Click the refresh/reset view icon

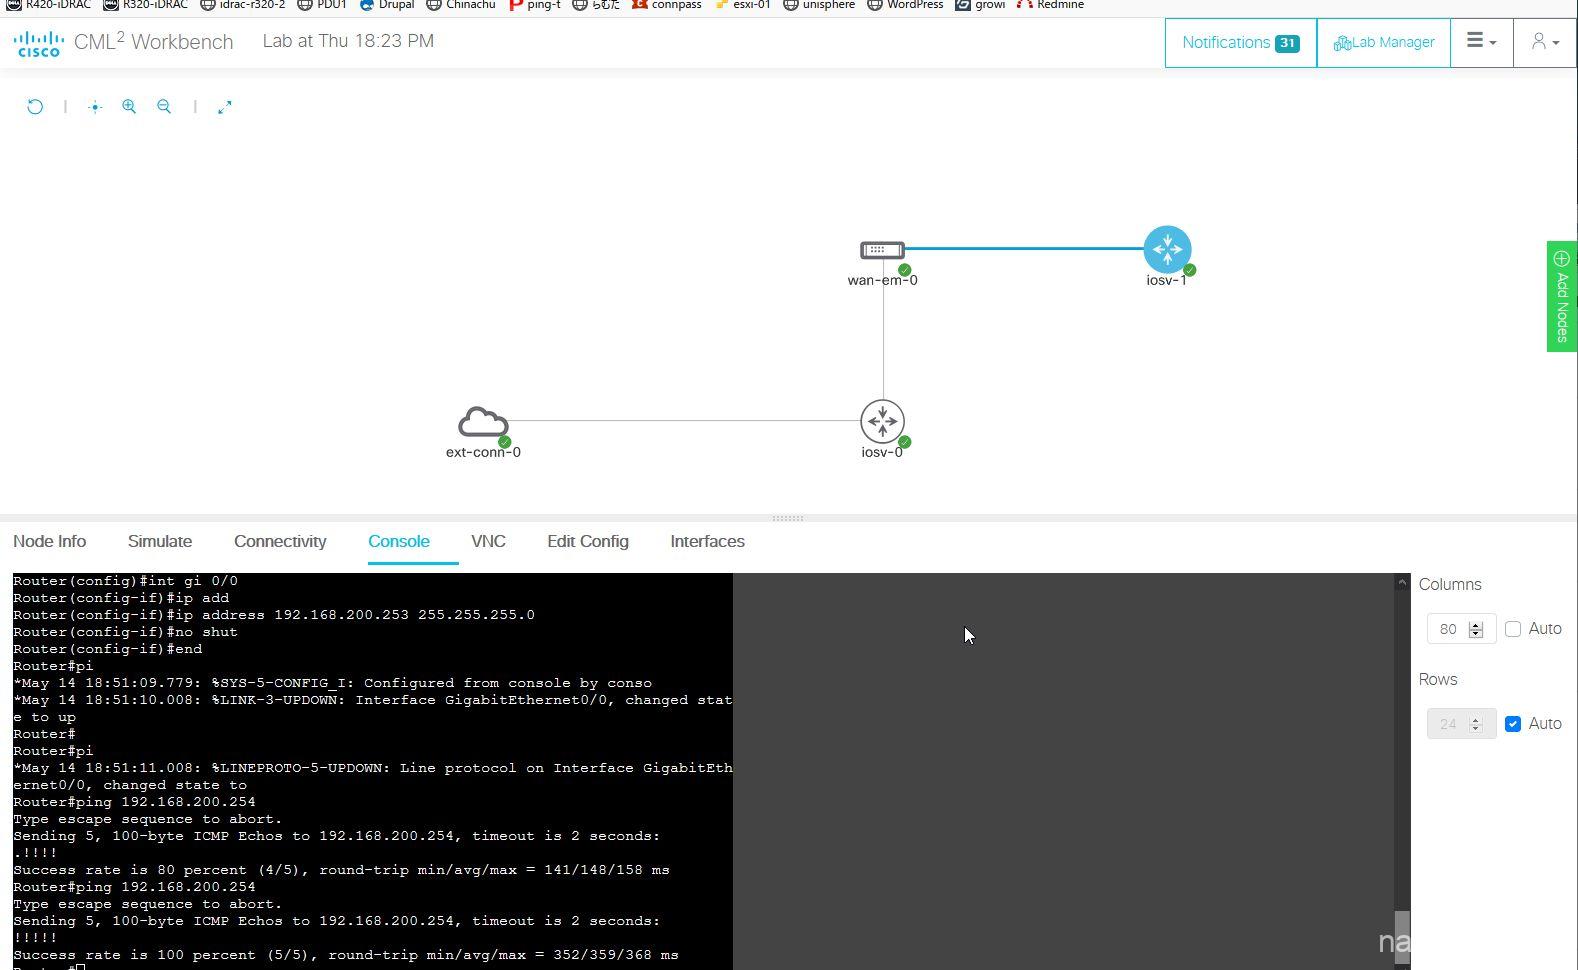tap(35, 107)
